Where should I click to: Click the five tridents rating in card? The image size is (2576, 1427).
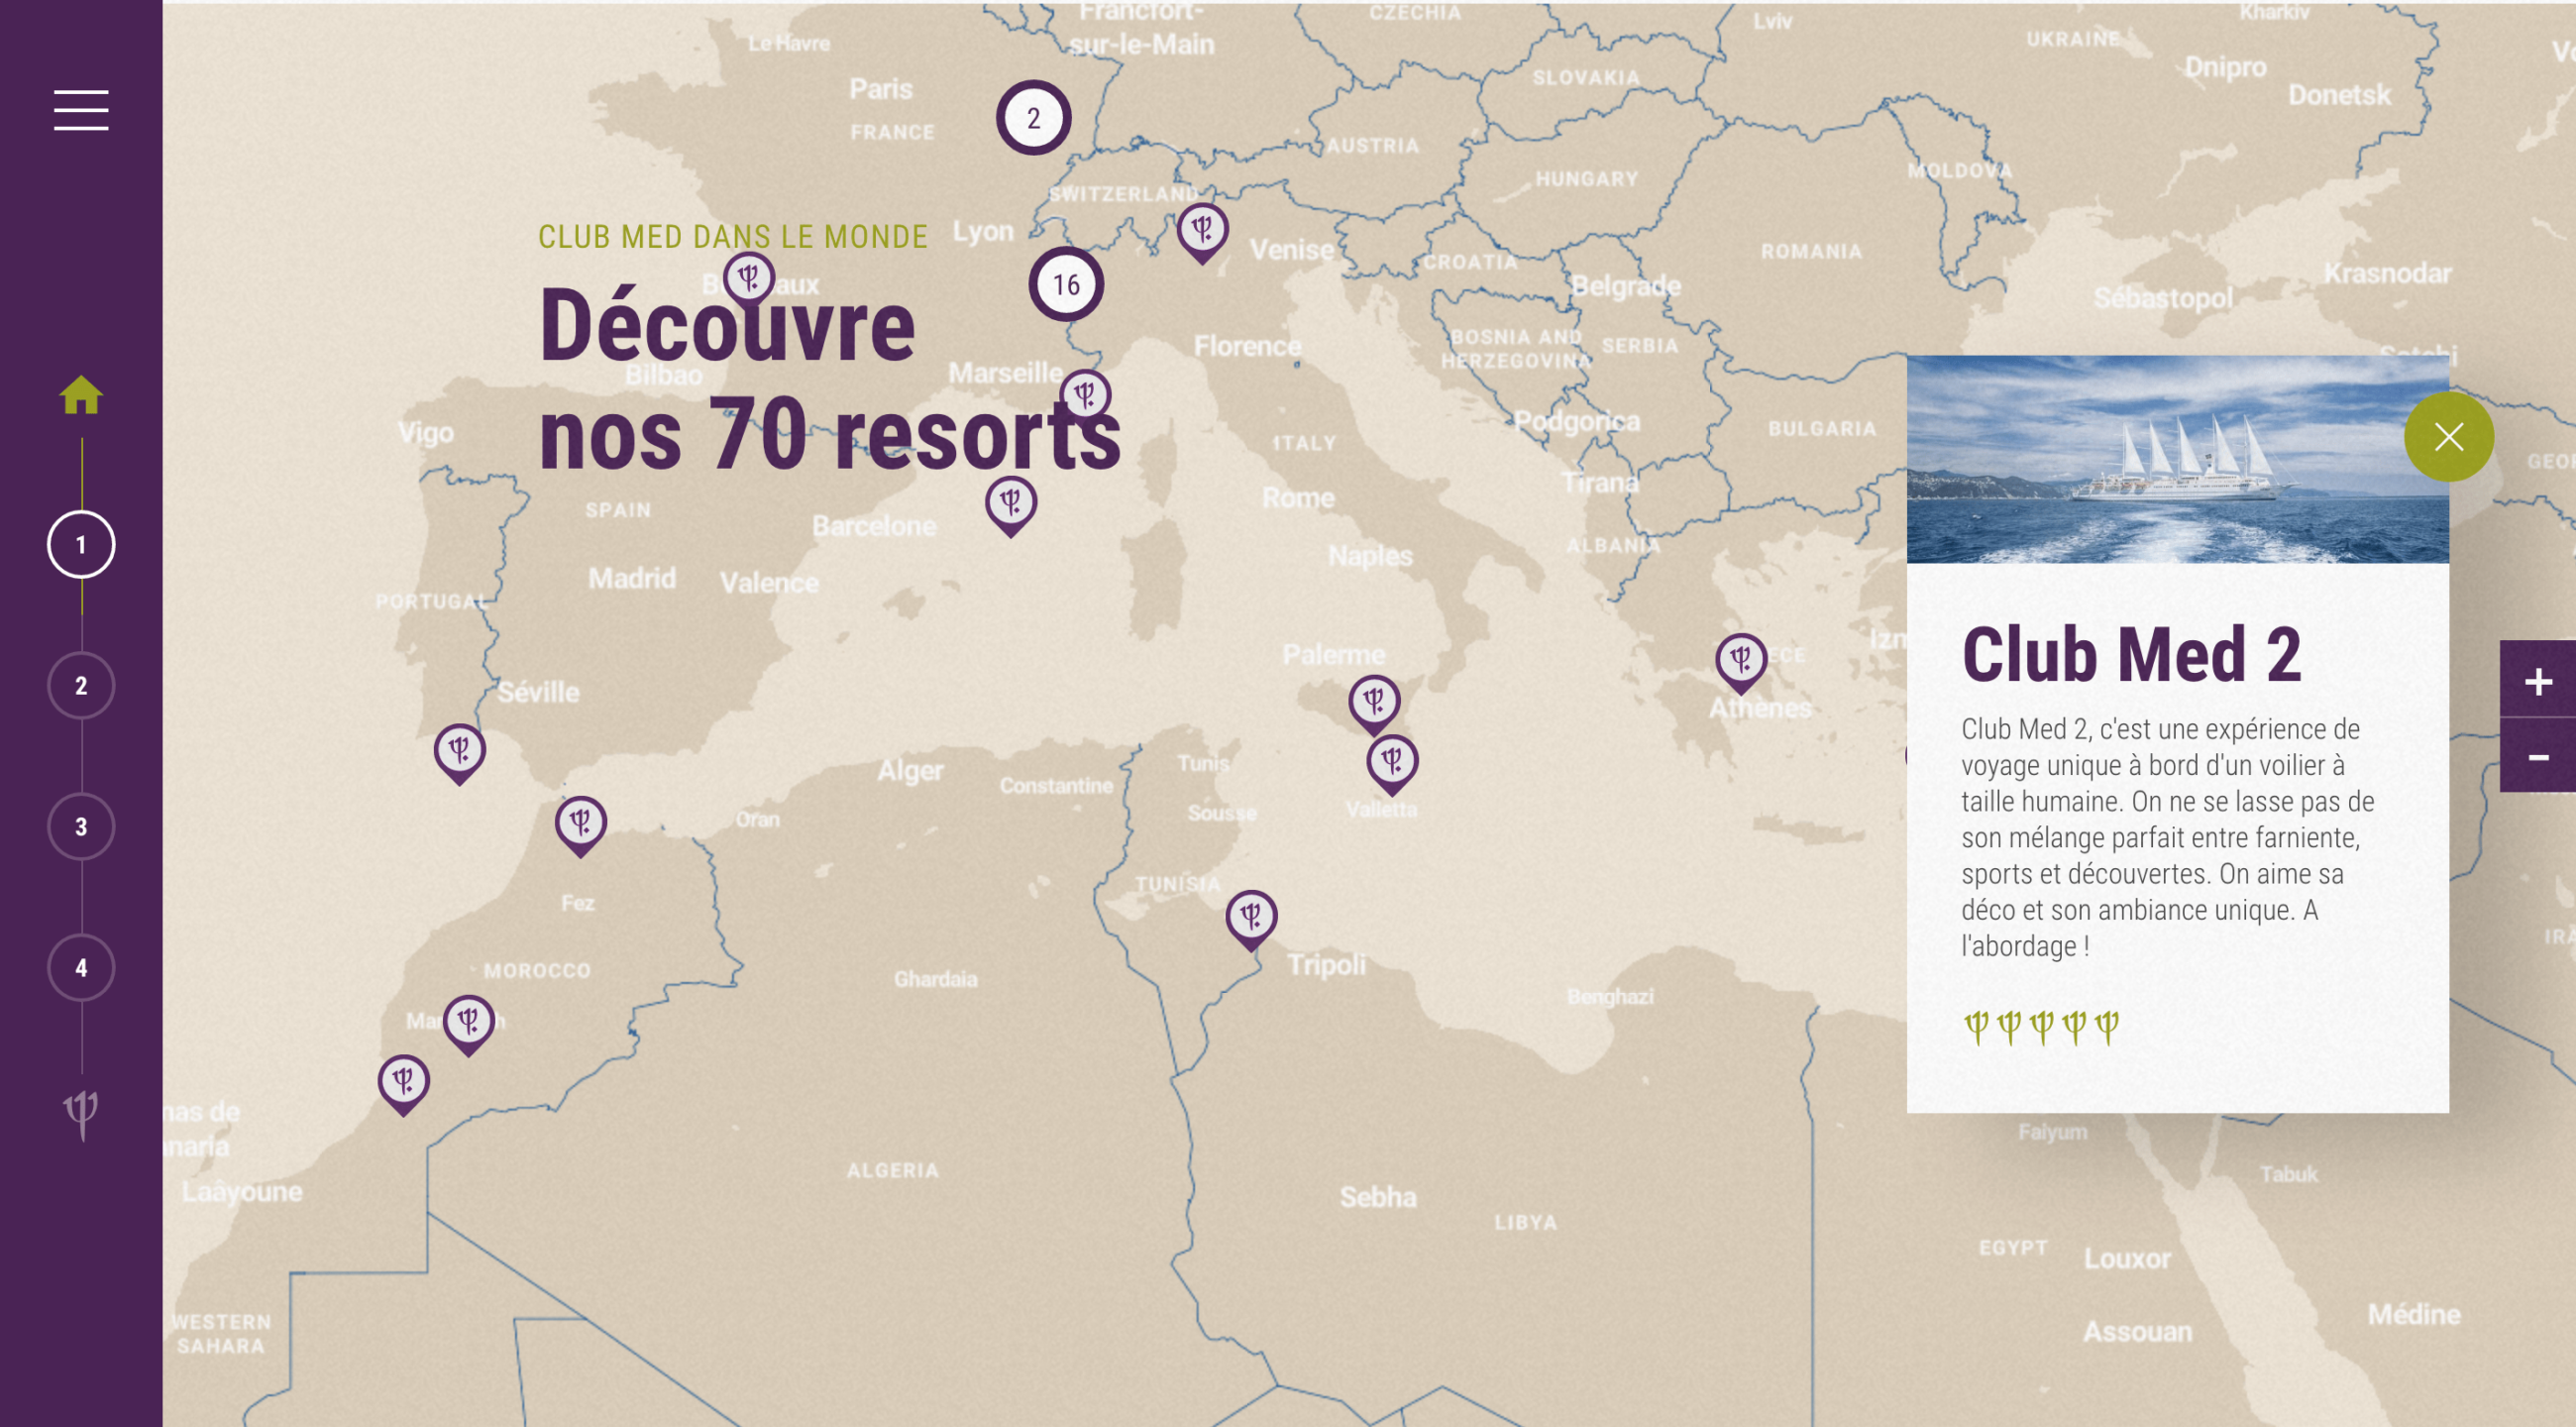pyautogui.click(x=2041, y=1026)
